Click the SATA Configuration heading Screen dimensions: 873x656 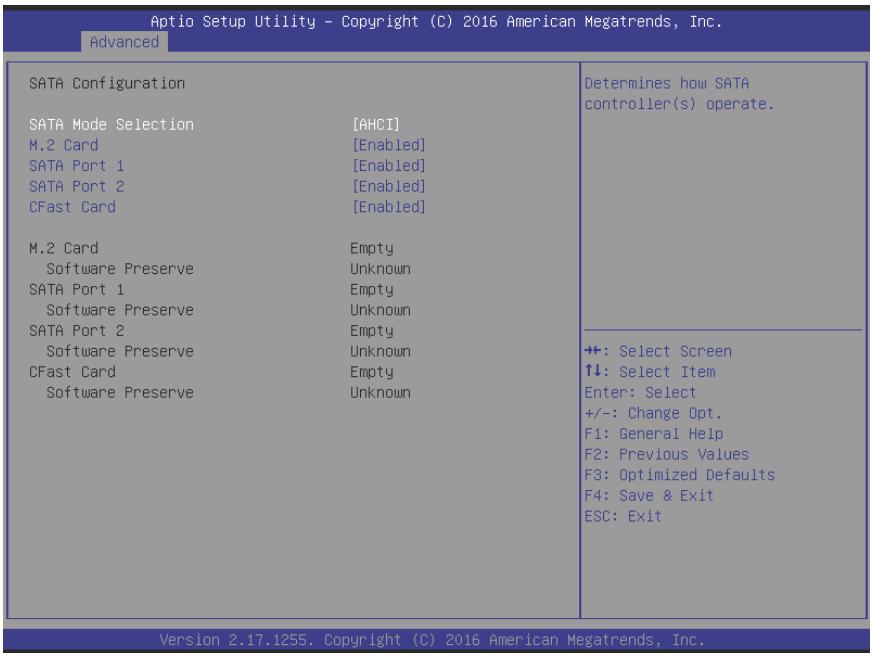[x=107, y=83]
